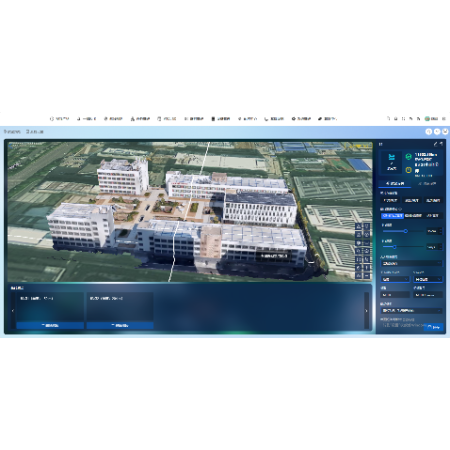Click the right carousel arrow in bottom panel
The width and height of the screenshot is (450, 450).
coord(366,311)
